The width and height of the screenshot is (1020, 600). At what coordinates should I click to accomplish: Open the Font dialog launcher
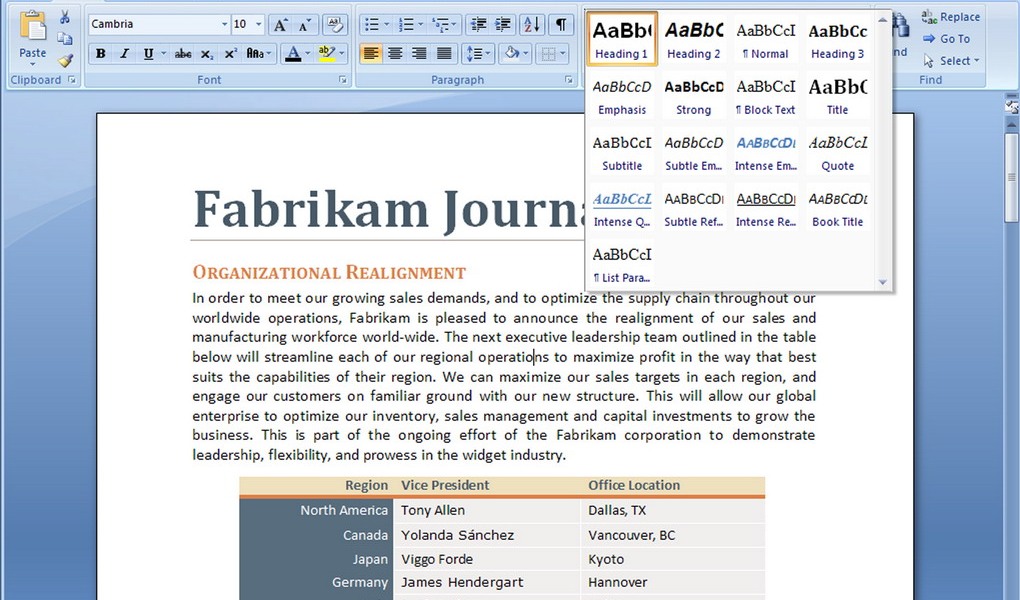click(343, 80)
